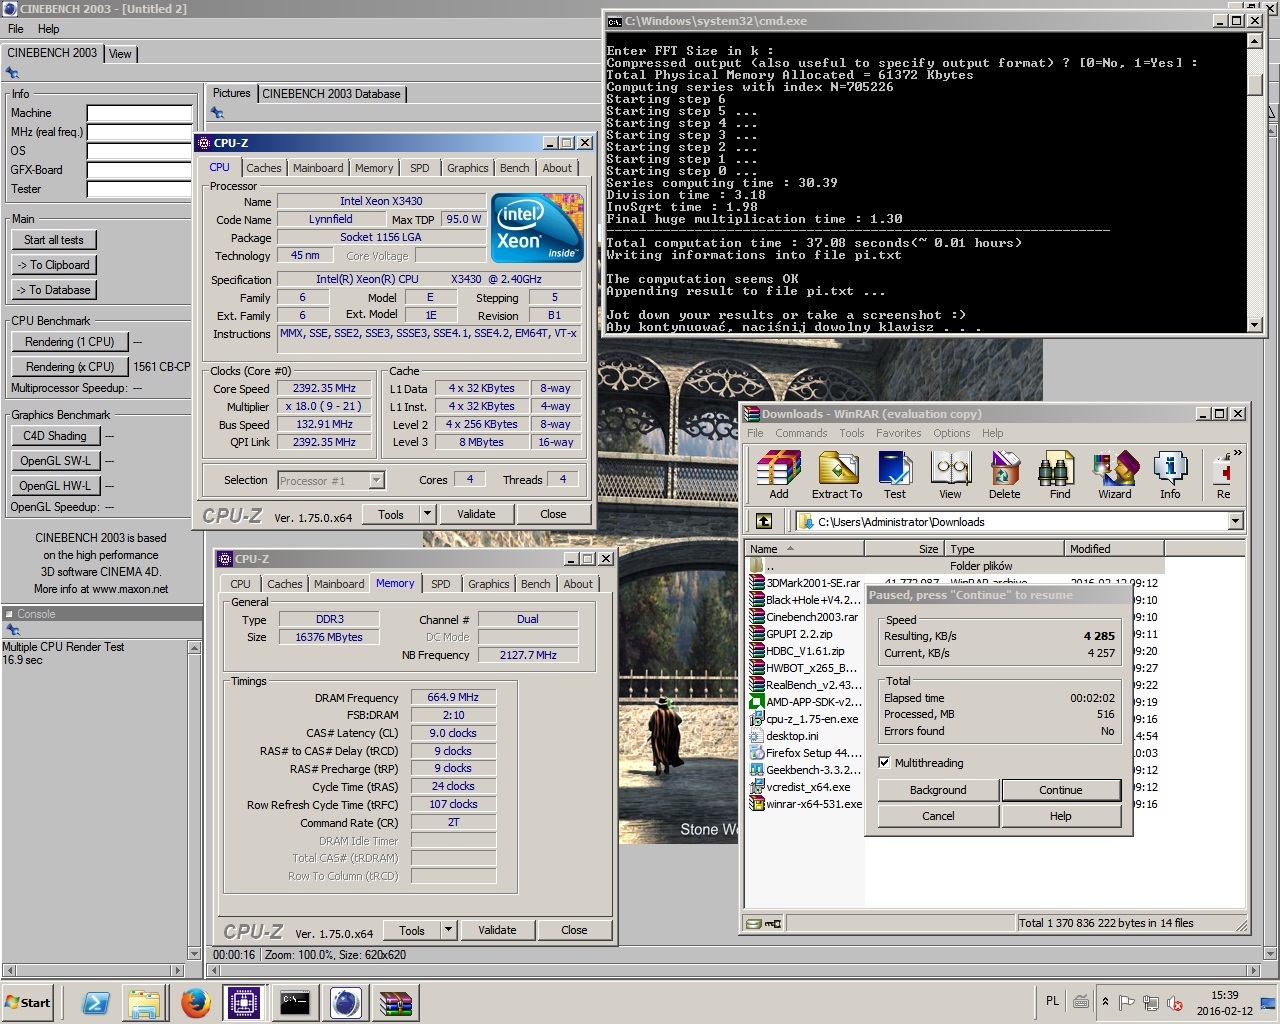The image size is (1280, 1024).
Task: Click Background in WinRAR test dialog
Action: (938, 790)
